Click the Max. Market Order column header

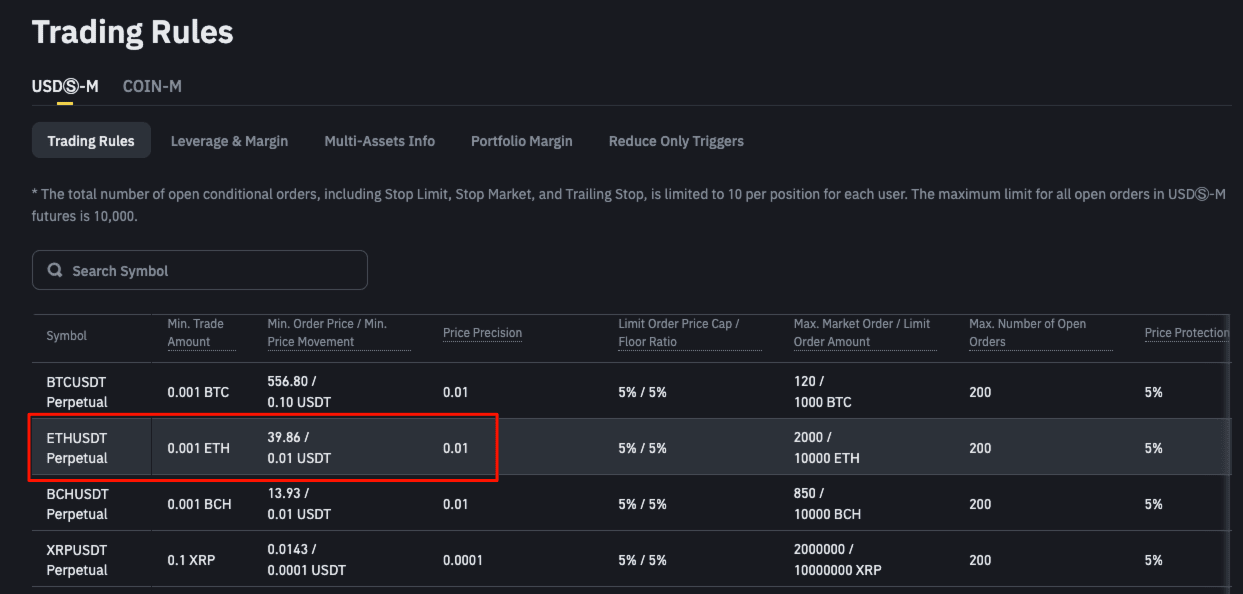click(861, 333)
